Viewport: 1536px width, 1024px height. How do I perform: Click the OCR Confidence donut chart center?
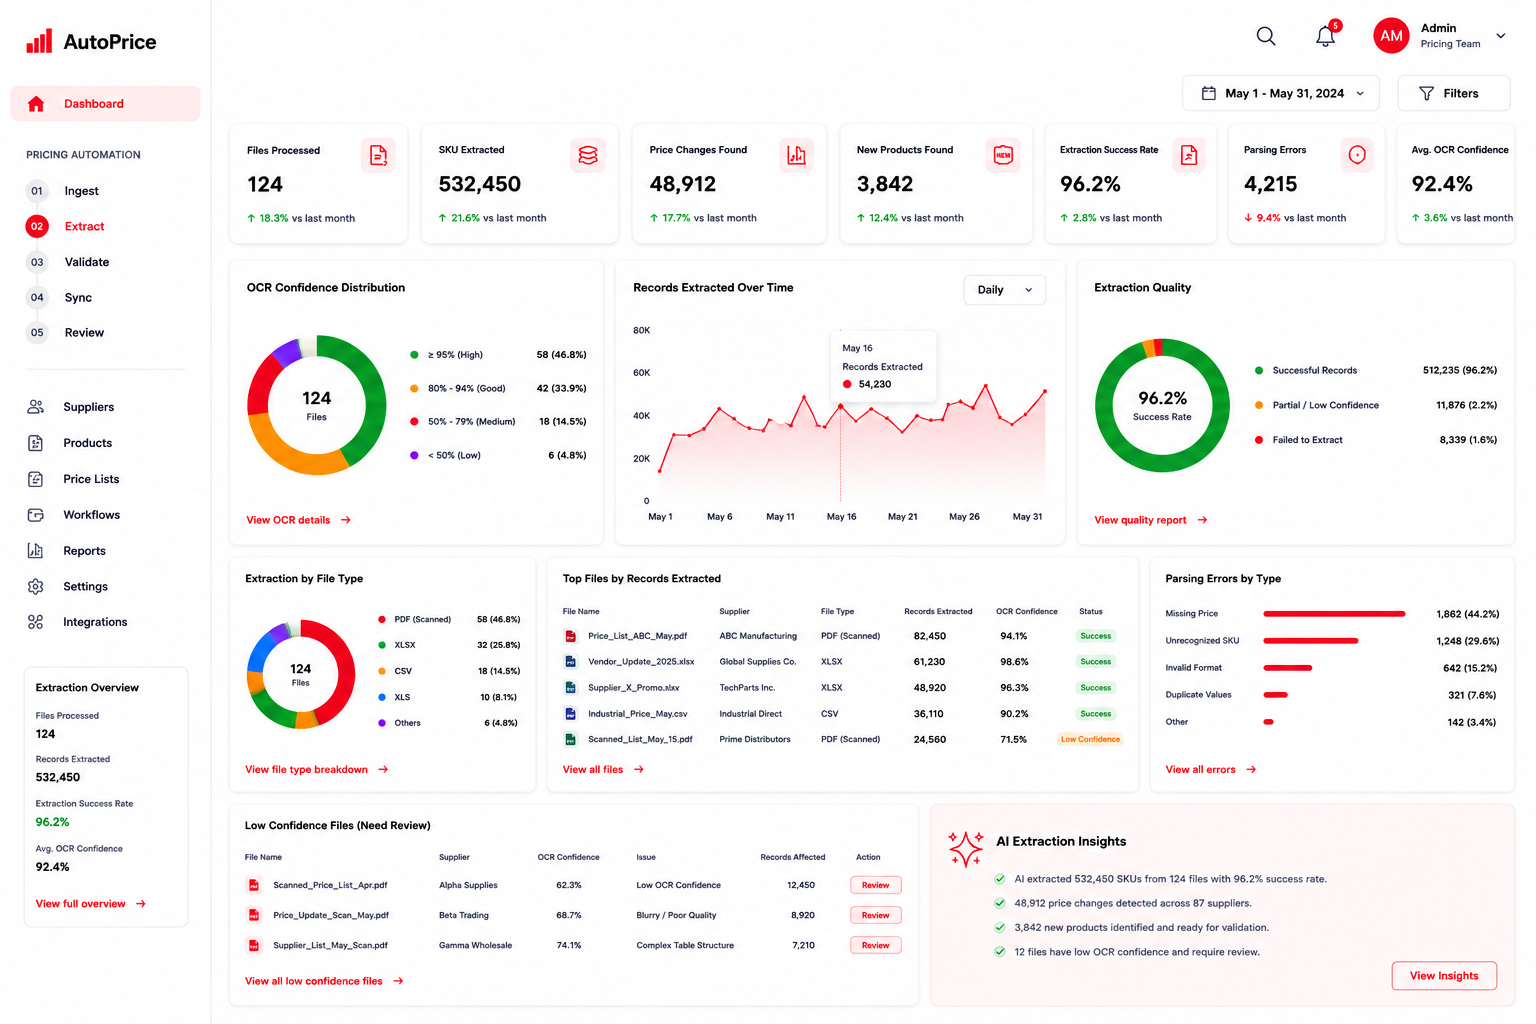click(316, 405)
